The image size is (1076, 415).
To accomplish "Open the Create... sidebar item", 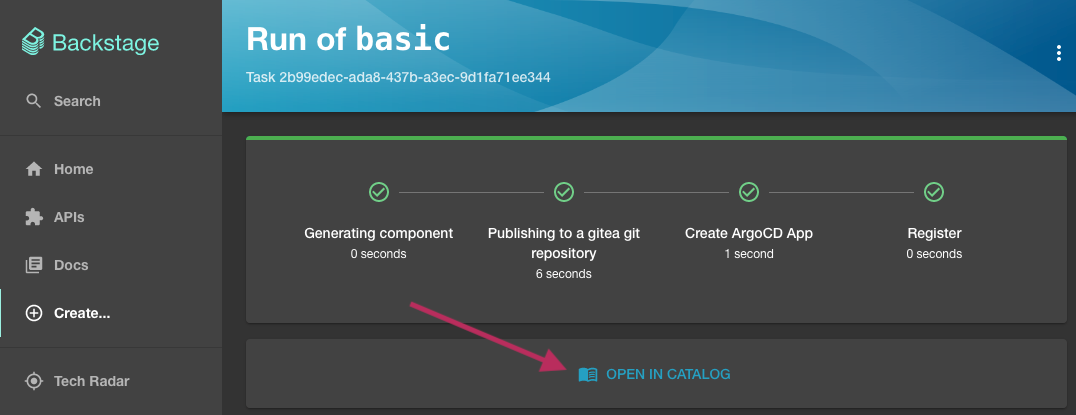I will (x=82, y=313).
